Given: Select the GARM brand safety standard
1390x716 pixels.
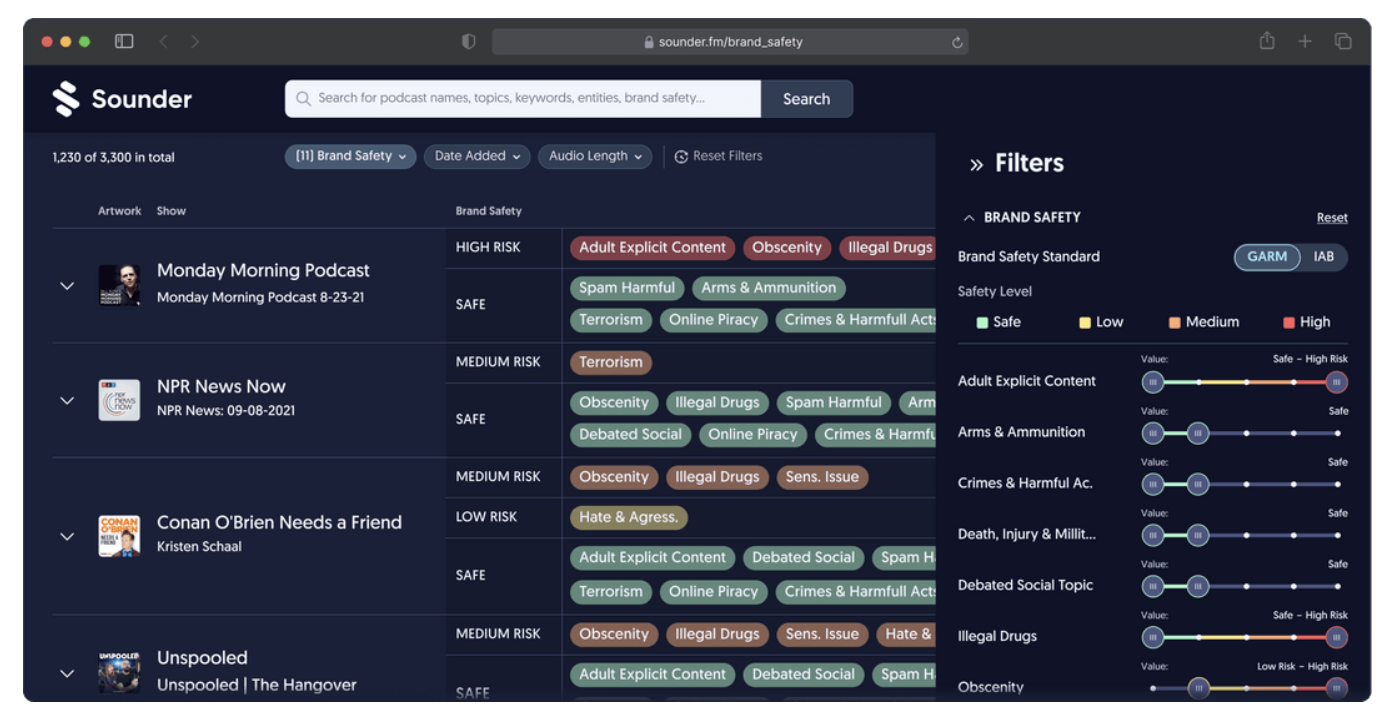Looking at the screenshot, I should 1267,257.
